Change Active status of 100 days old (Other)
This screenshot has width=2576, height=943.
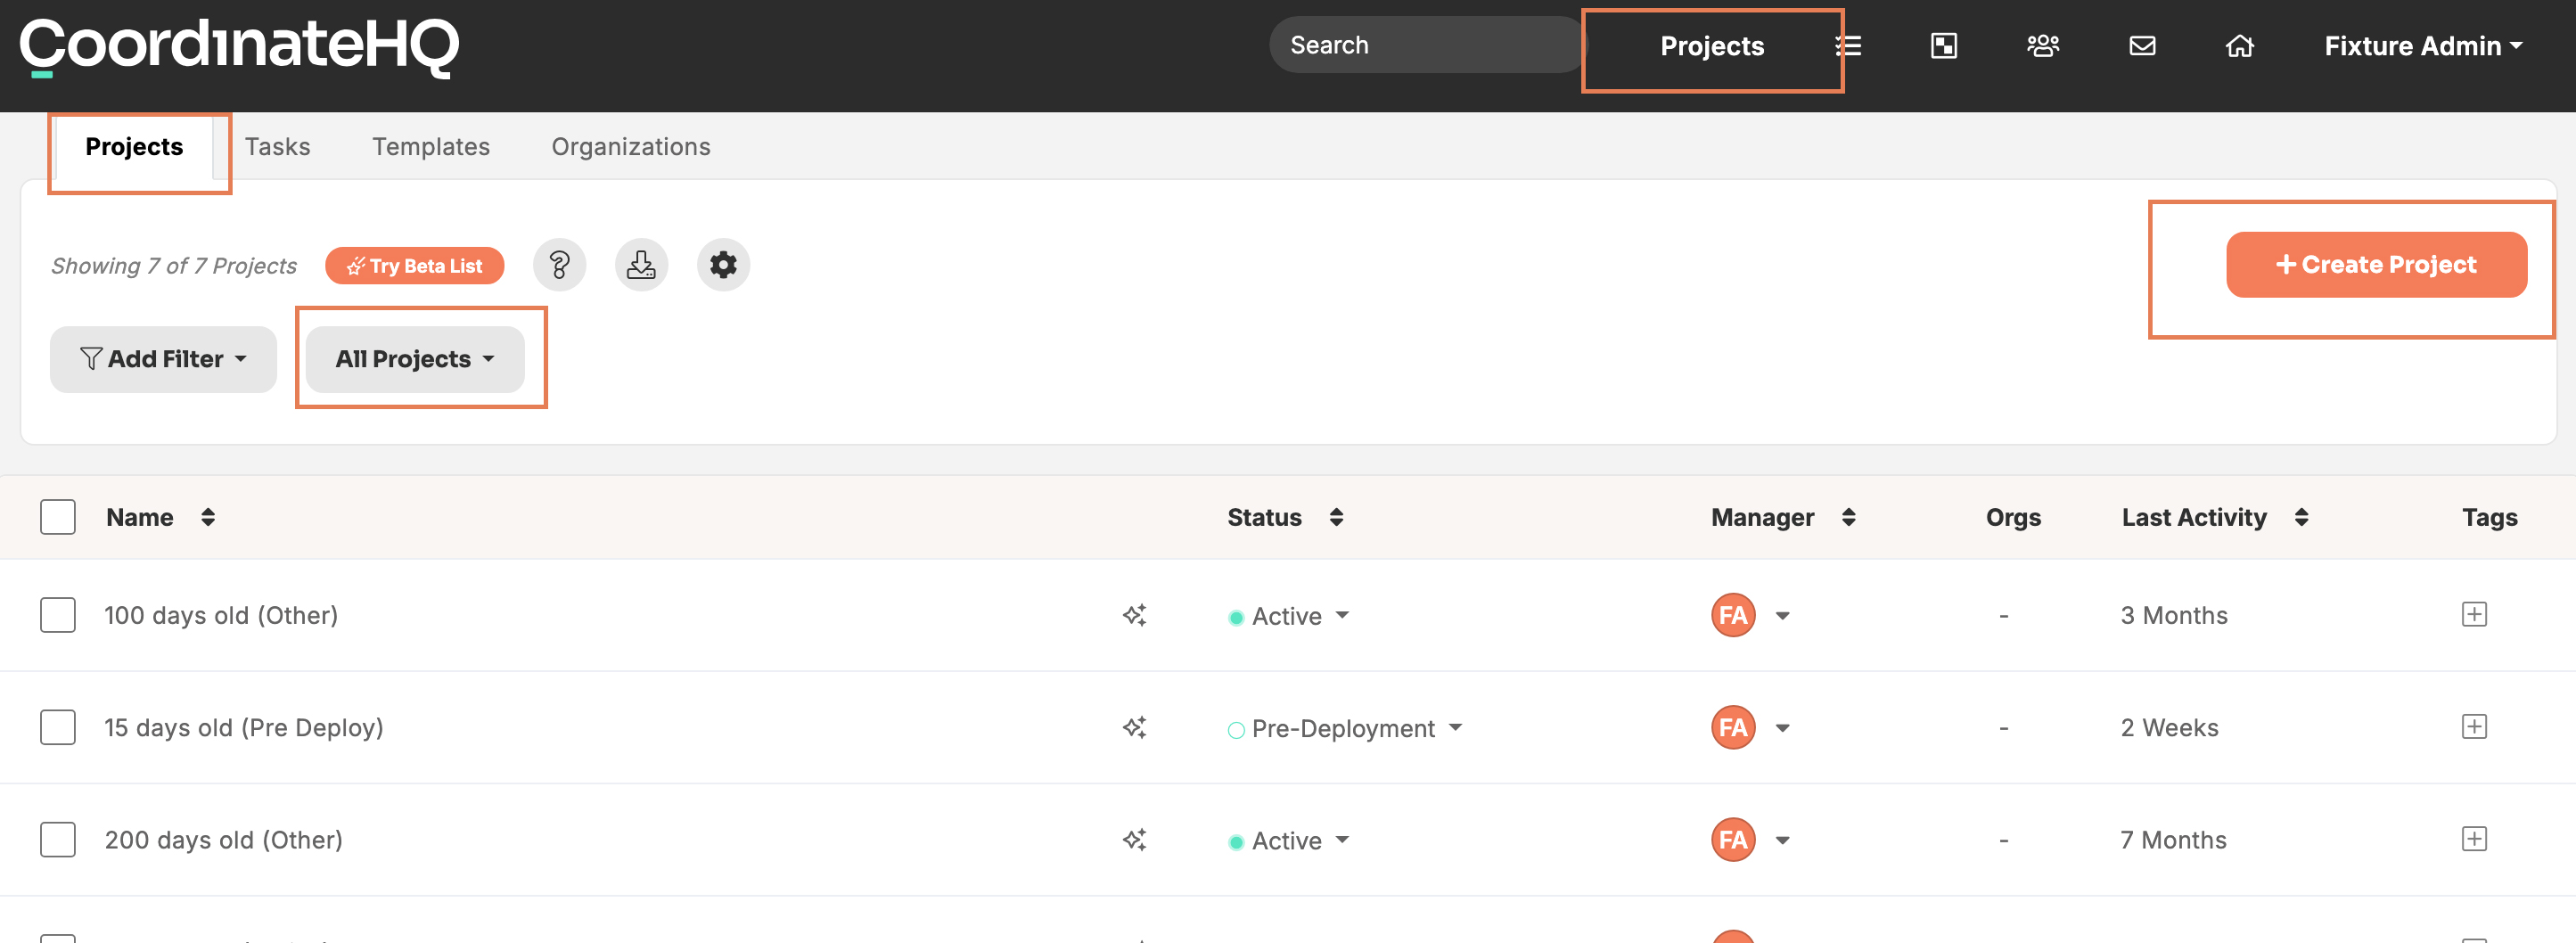1289,616
